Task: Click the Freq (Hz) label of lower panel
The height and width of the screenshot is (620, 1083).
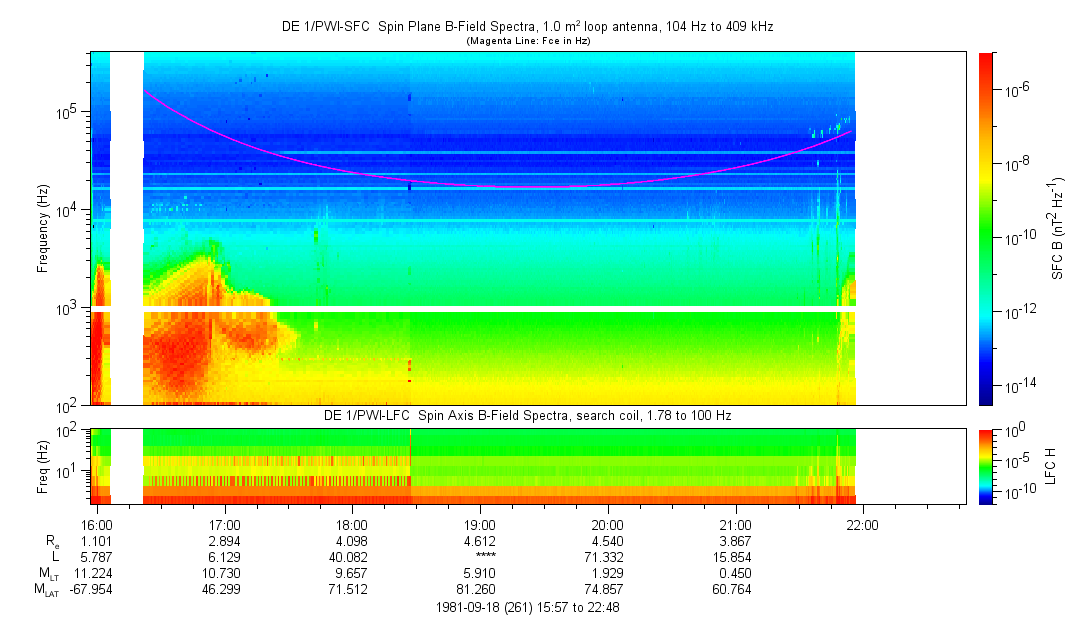Action: (43, 467)
